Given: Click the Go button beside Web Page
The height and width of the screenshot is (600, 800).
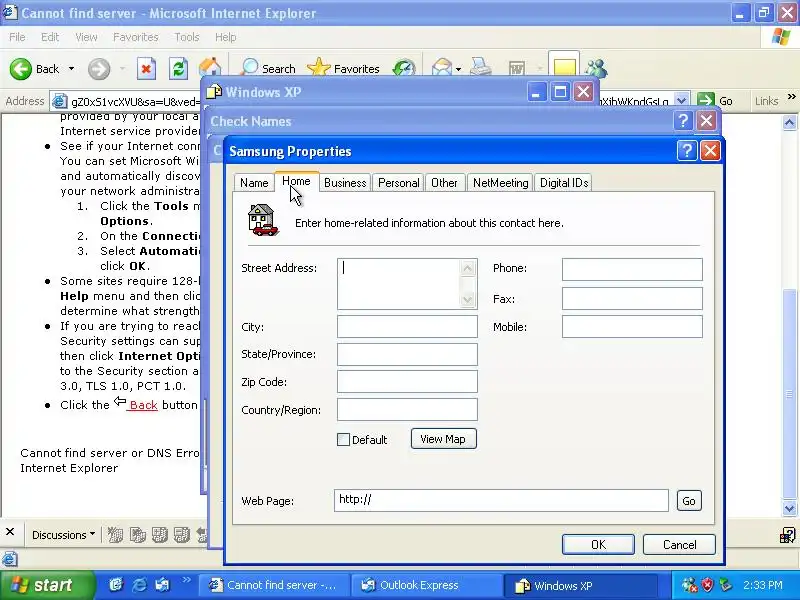Looking at the screenshot, I should 689,501.
